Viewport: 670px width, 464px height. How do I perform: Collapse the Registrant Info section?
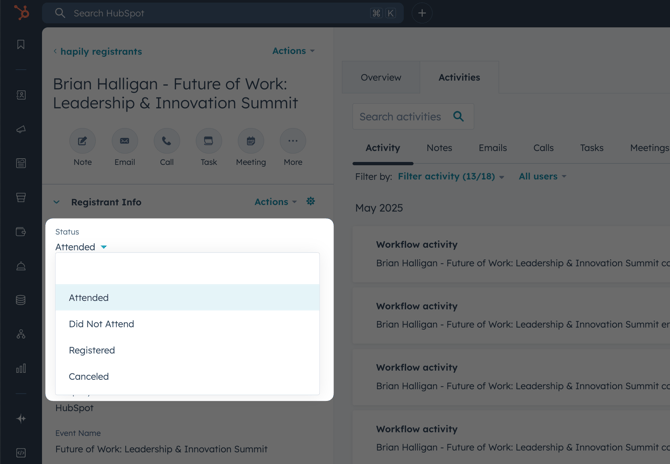(57, 202)
